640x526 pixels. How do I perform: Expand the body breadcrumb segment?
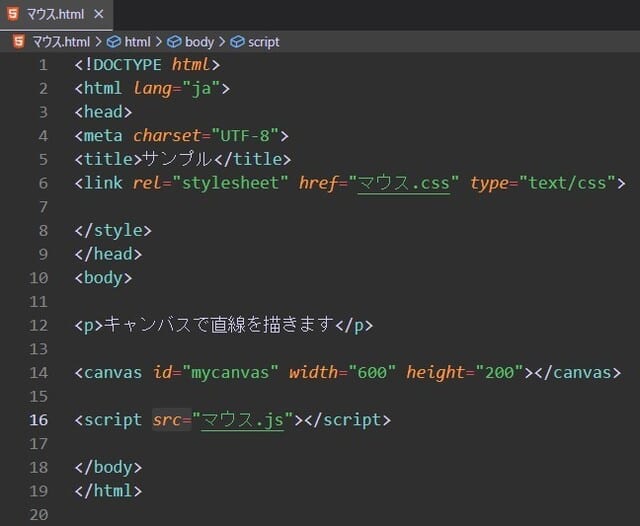(x=199, y=42)
